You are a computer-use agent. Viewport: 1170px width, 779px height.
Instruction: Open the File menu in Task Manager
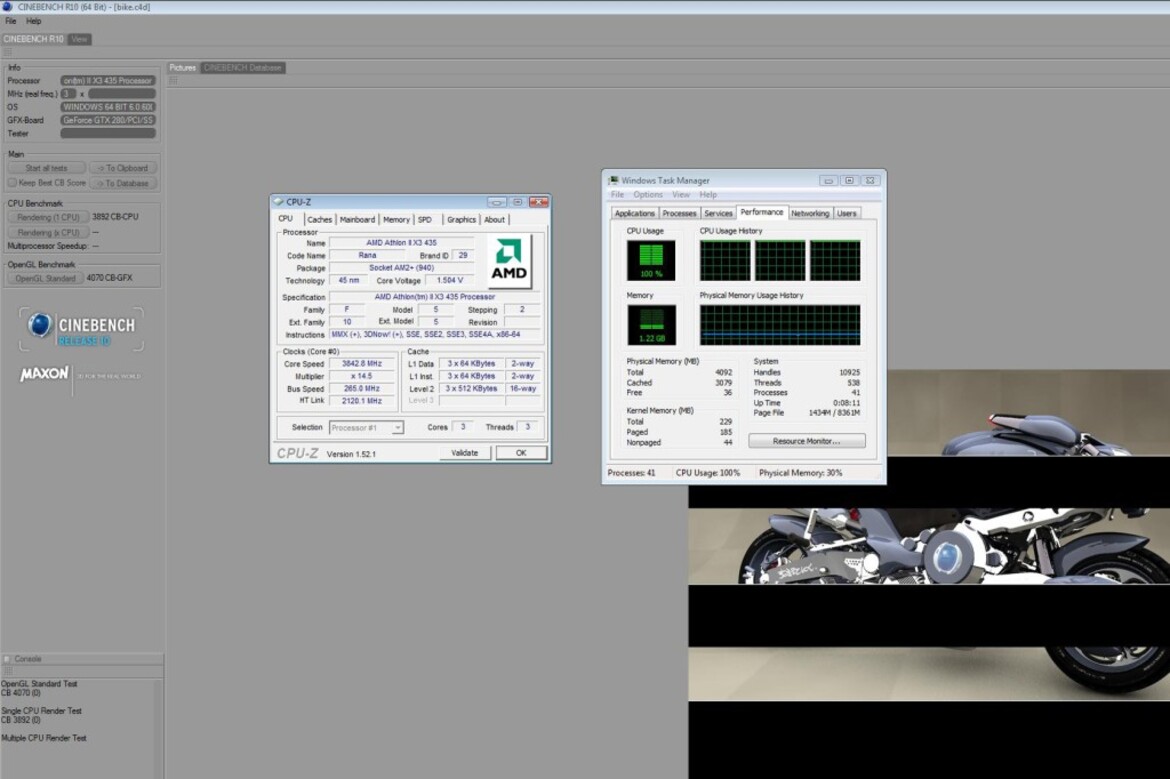point(618,195)
